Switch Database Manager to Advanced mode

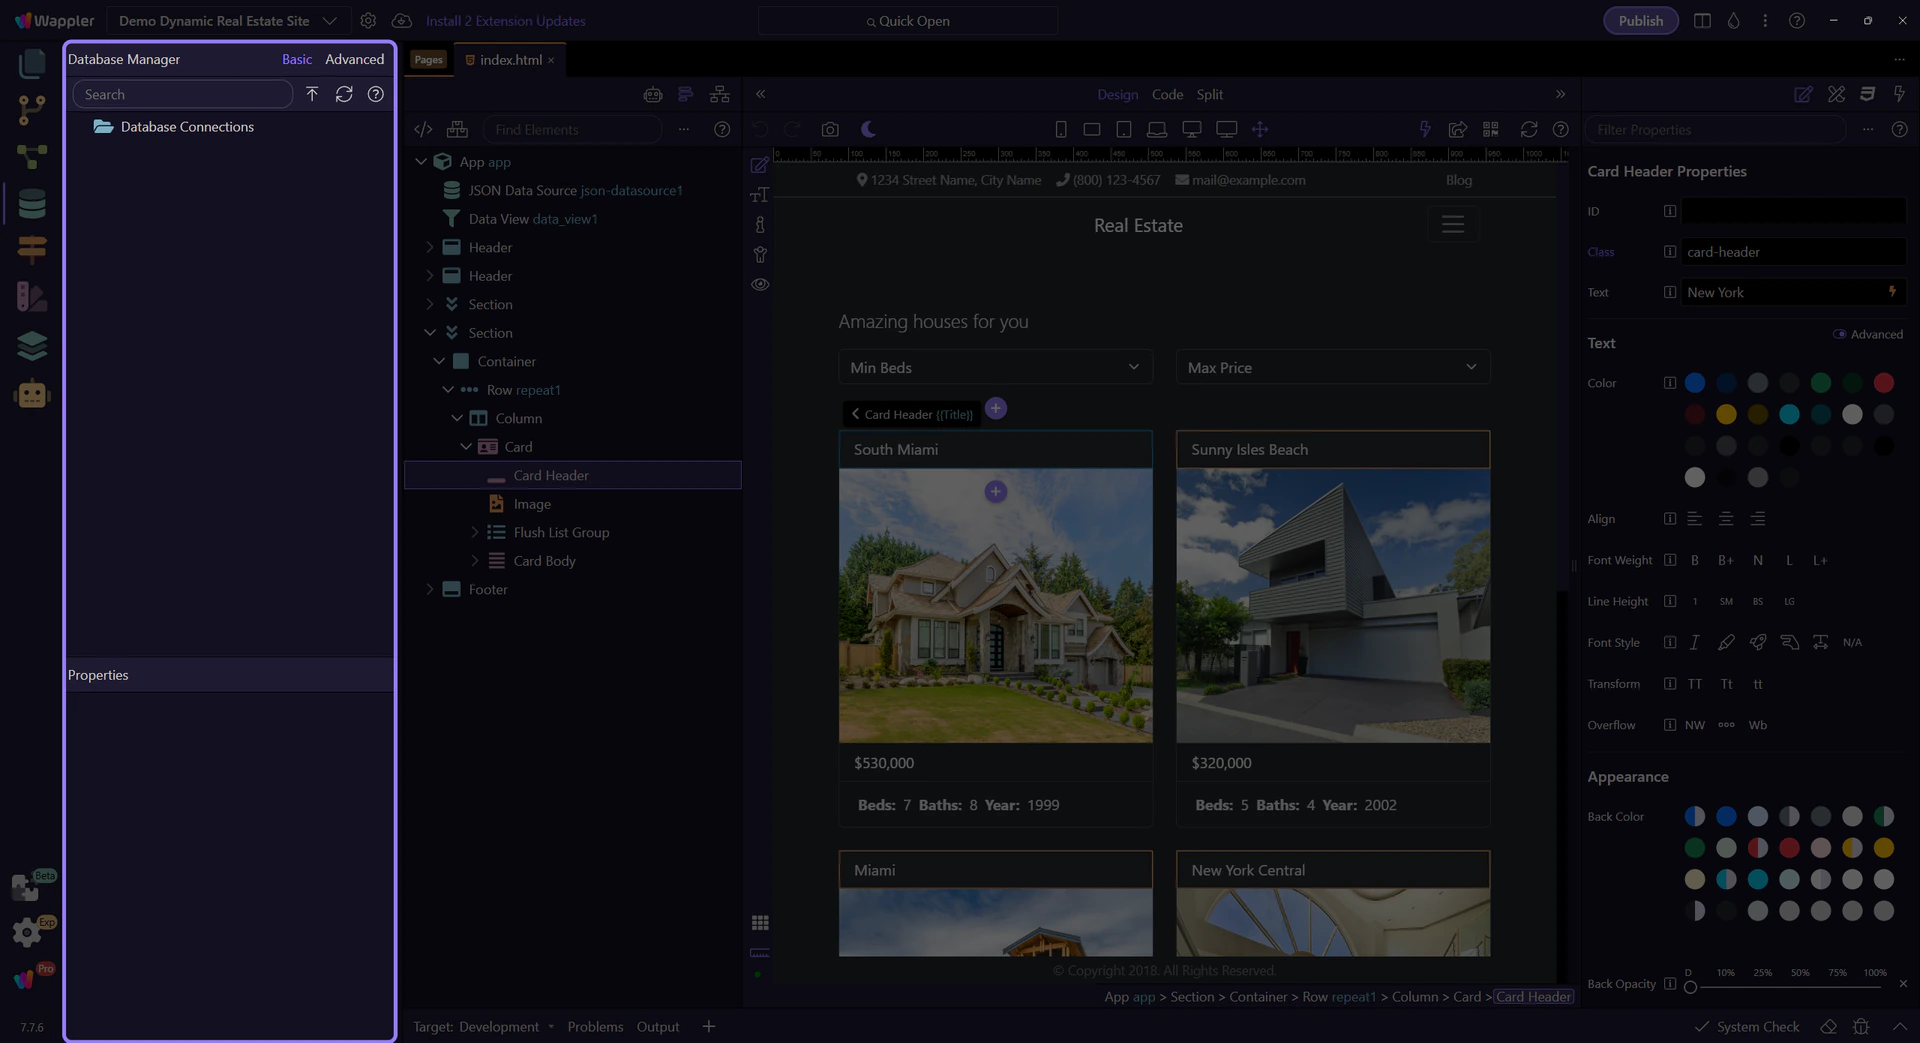[354, 60]
